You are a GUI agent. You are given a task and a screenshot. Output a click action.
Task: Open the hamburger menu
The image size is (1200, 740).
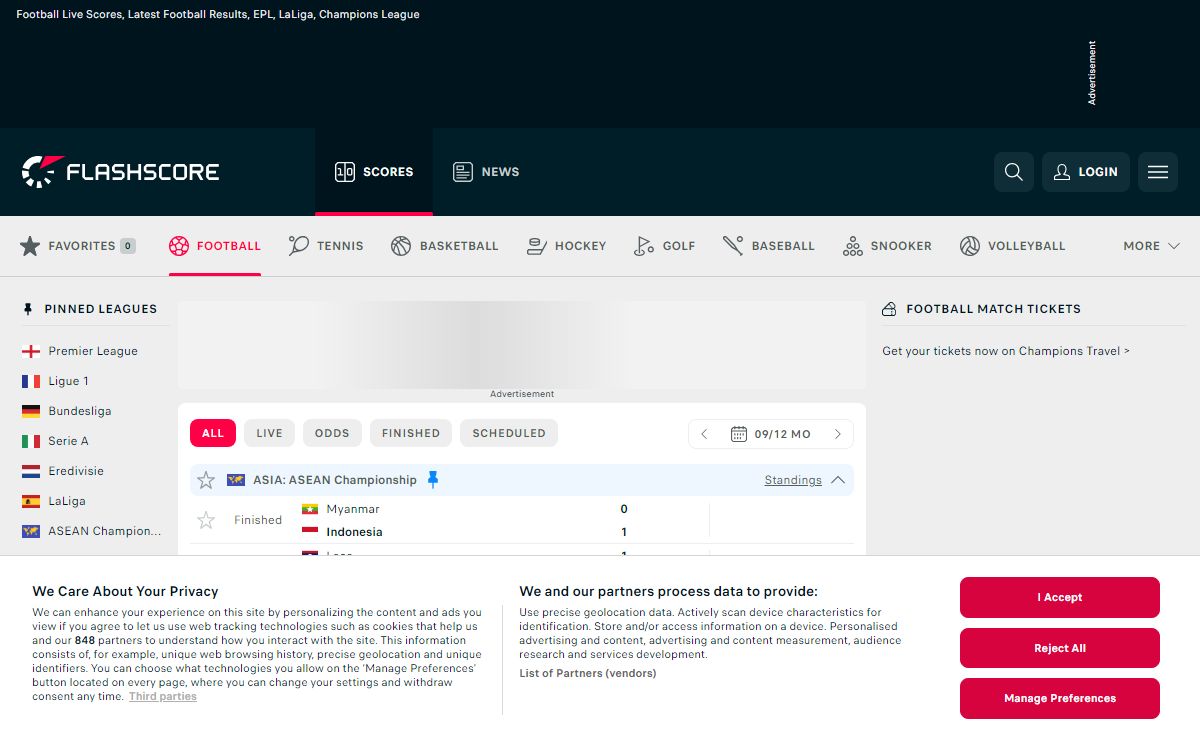click(1158, 172)
